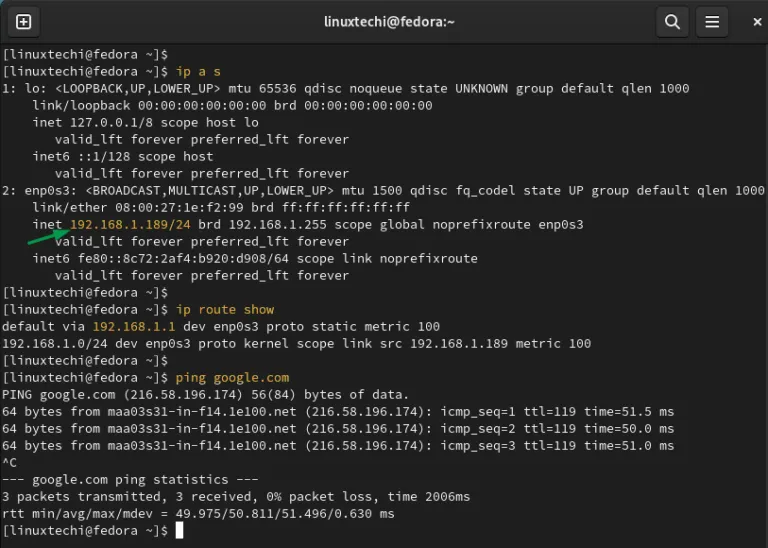Click the green arrow annotation
The height and width of the screenshot is (548, 768).
(x=48, y=237)
